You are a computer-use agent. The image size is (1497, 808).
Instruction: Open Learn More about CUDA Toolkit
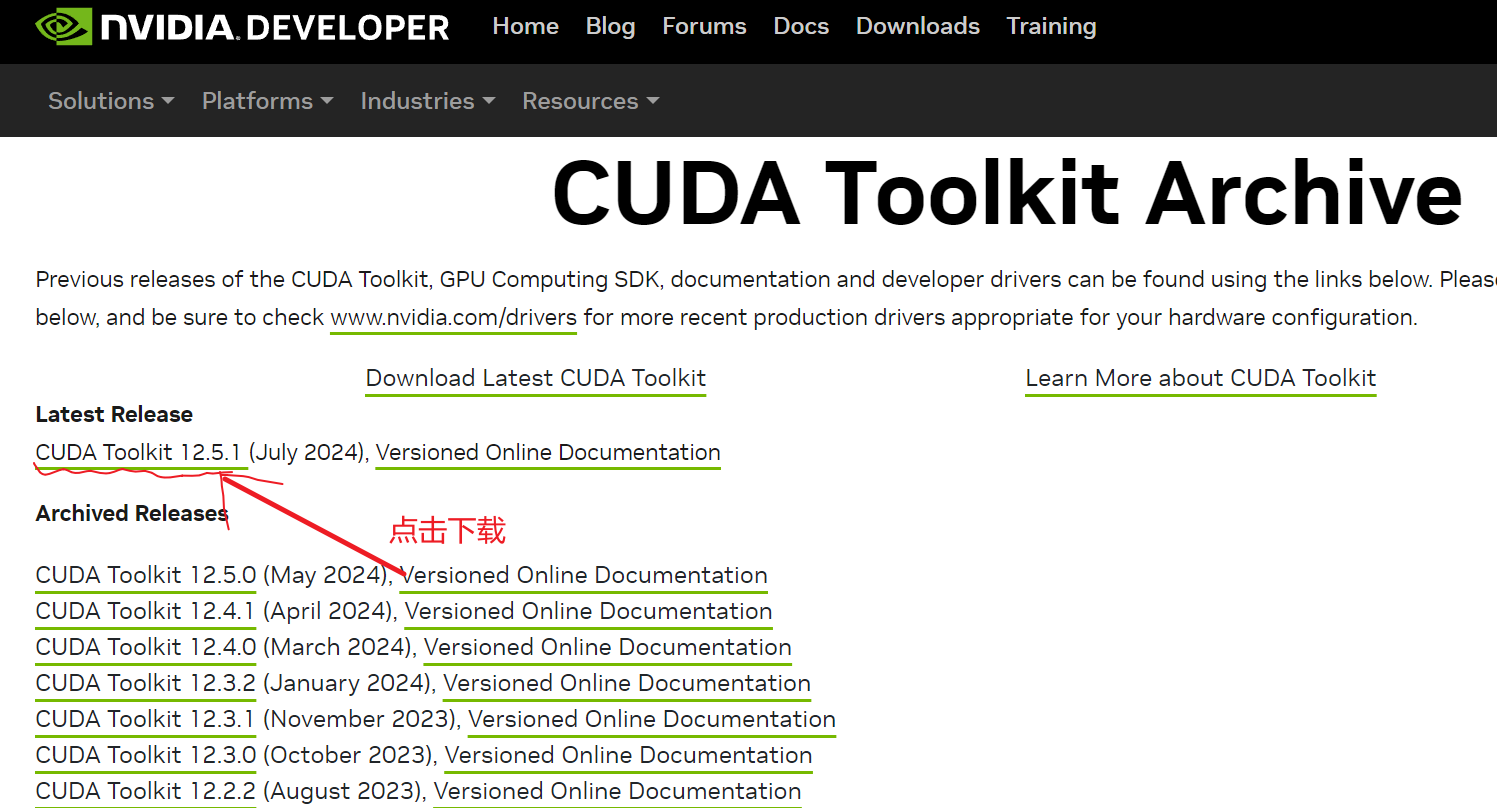point(1200,379)
